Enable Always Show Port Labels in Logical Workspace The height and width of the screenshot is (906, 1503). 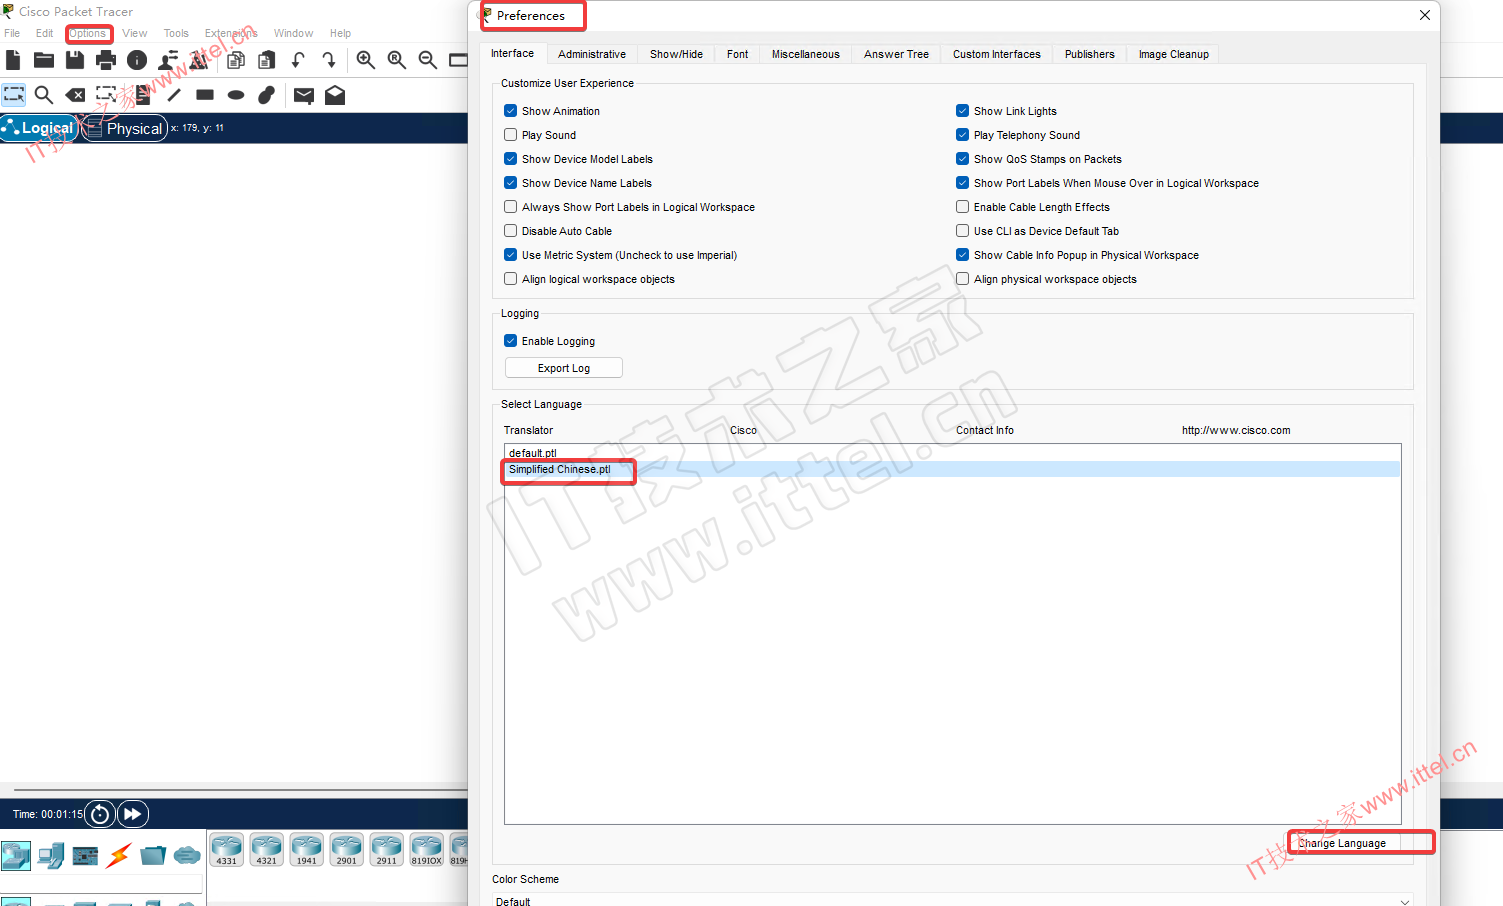coord(511,207)
